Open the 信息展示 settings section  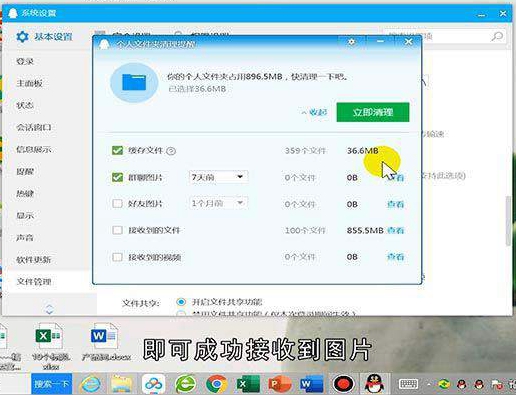pos(34,149)
